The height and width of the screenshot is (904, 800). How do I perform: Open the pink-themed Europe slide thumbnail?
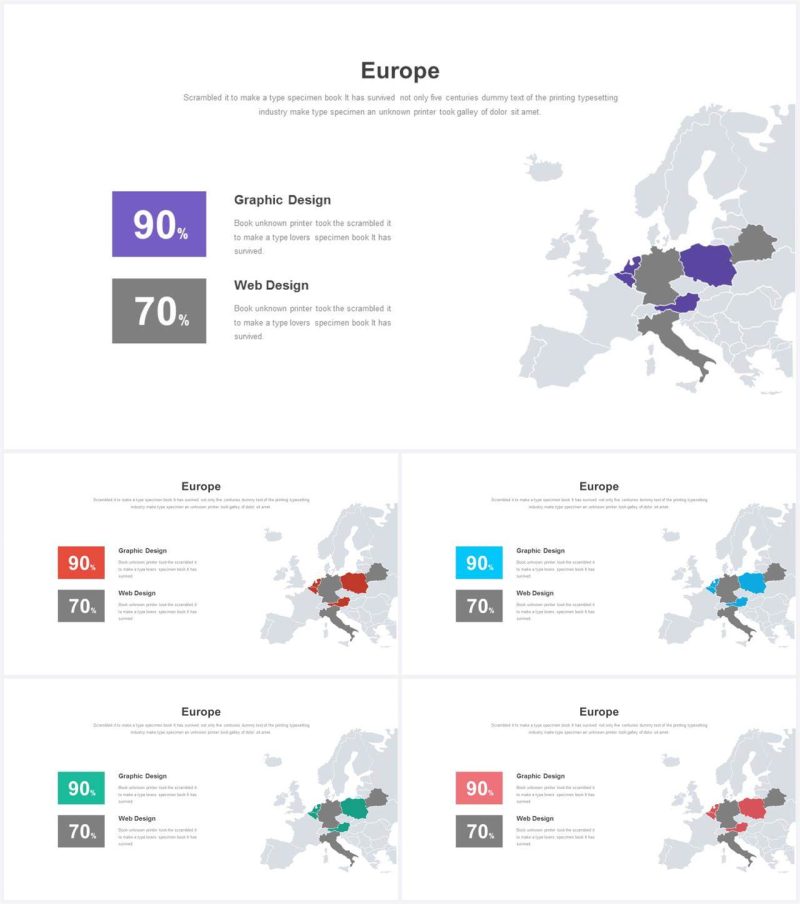599,789
